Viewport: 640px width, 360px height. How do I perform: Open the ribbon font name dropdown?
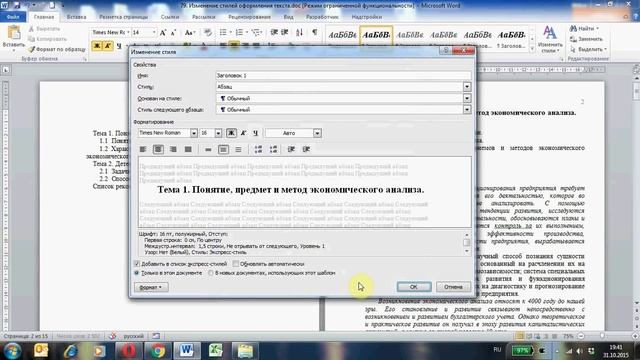coord(128,32)
